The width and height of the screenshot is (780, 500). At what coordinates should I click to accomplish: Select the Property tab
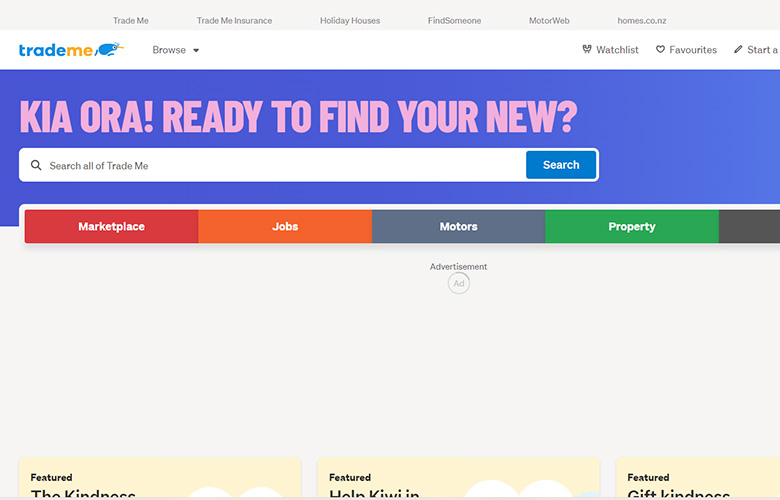(632, 226)
